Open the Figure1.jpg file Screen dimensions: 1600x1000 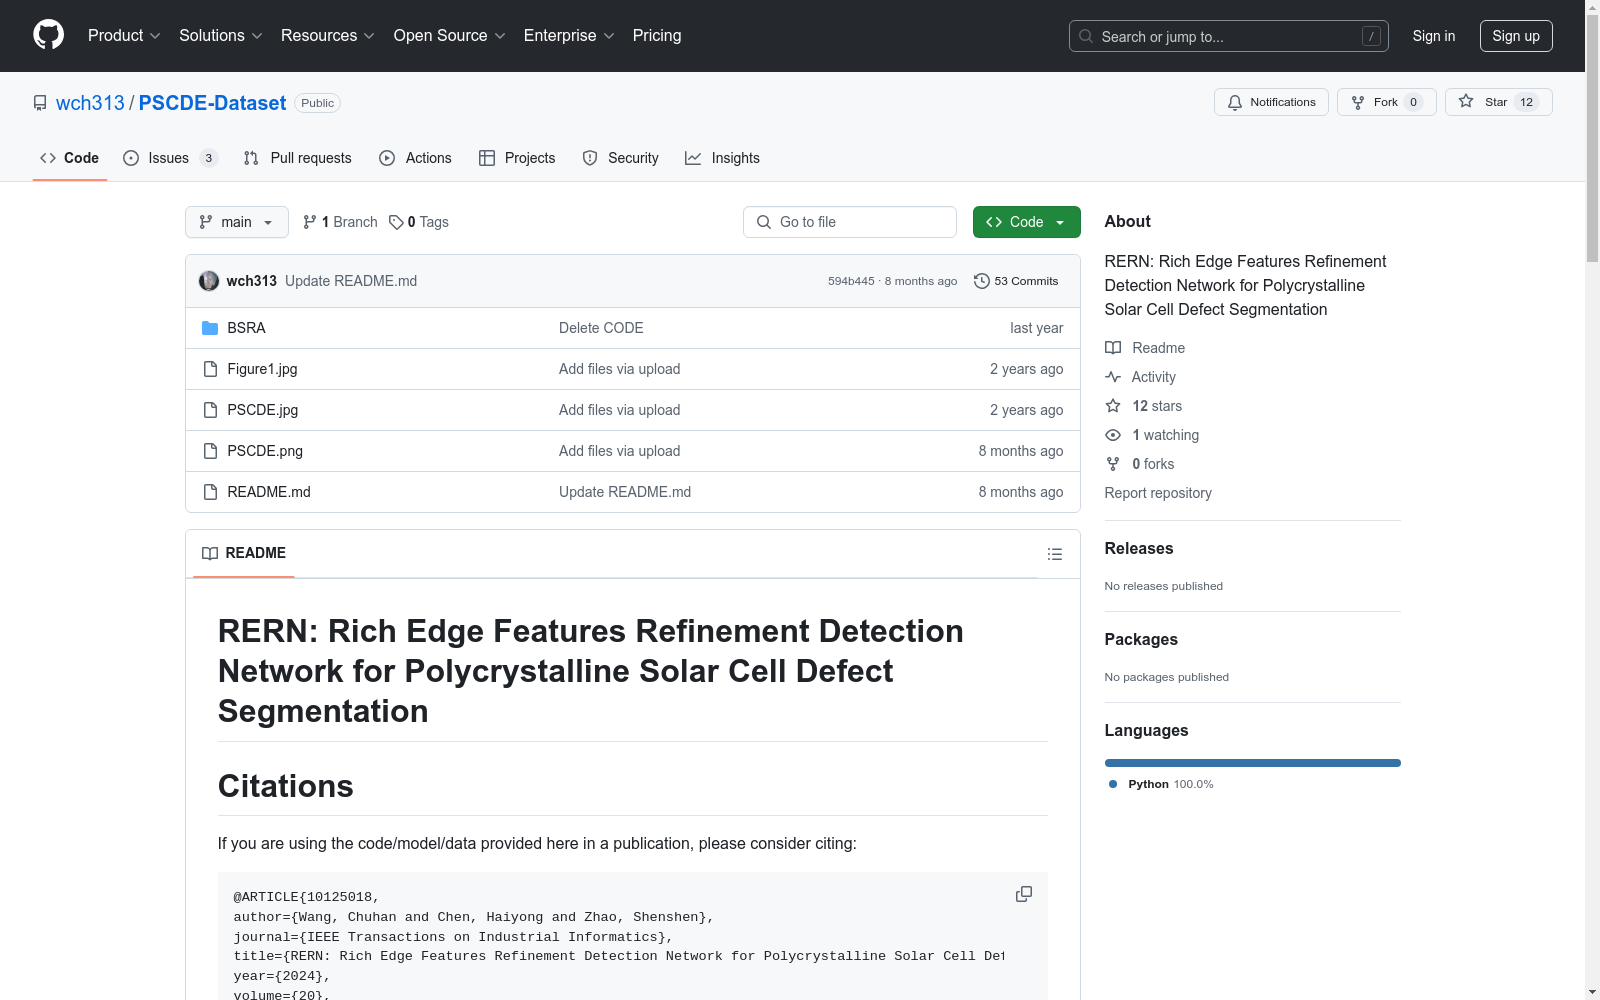coord(262,369)
